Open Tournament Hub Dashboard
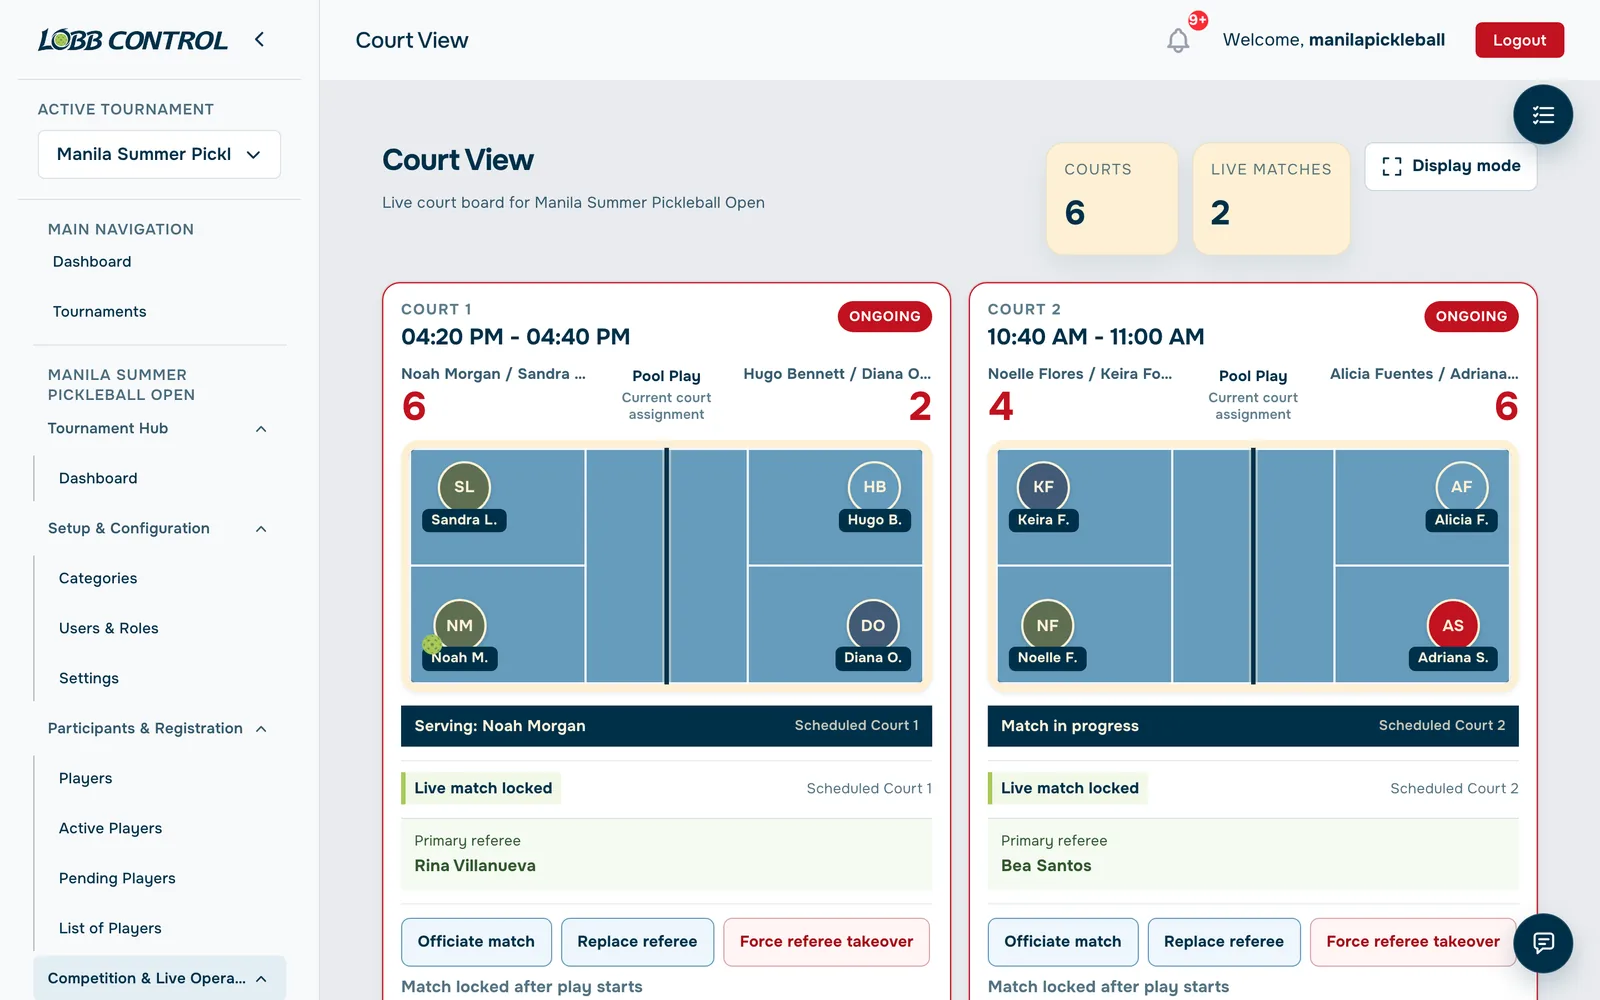The width and height of the screenshot is (1600, 1000). [x=98, y=478]
